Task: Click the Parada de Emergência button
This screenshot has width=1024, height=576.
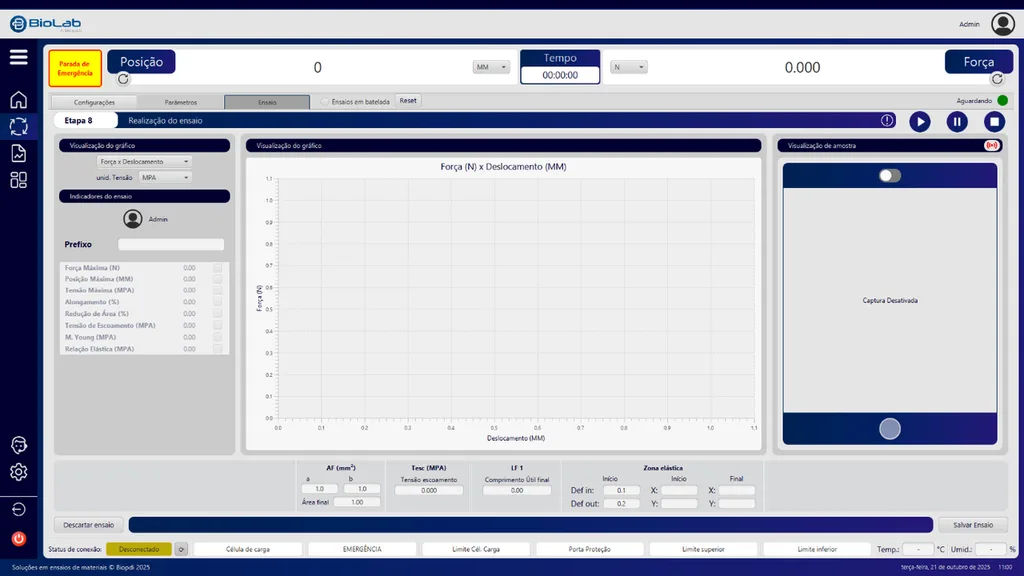Action: point(75,68)
